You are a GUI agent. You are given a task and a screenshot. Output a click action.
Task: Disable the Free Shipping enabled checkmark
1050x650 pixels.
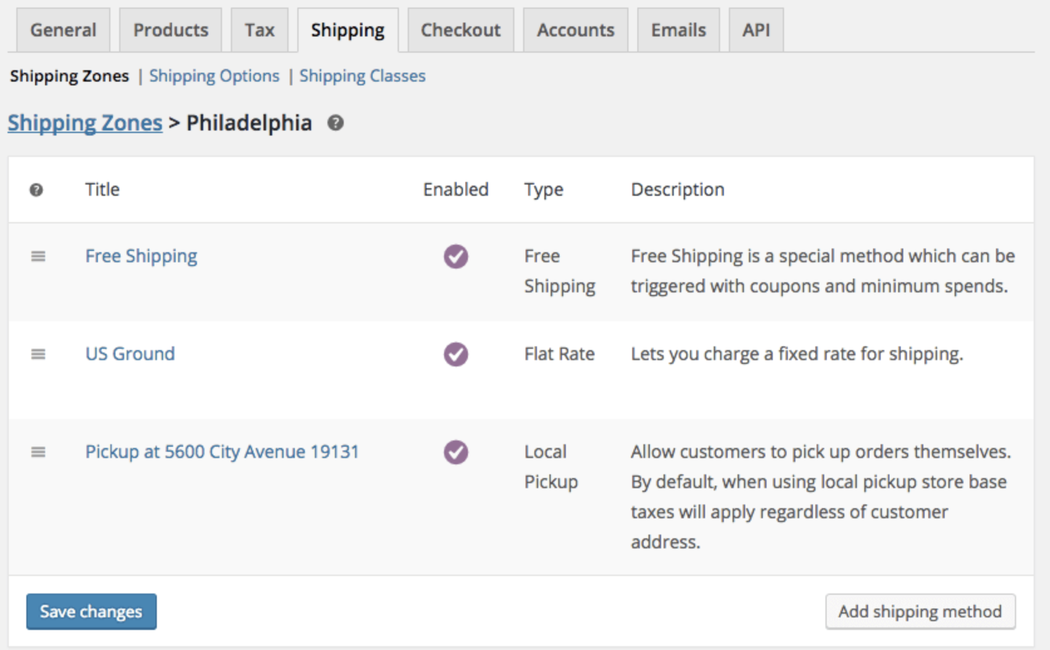(456, 256)
